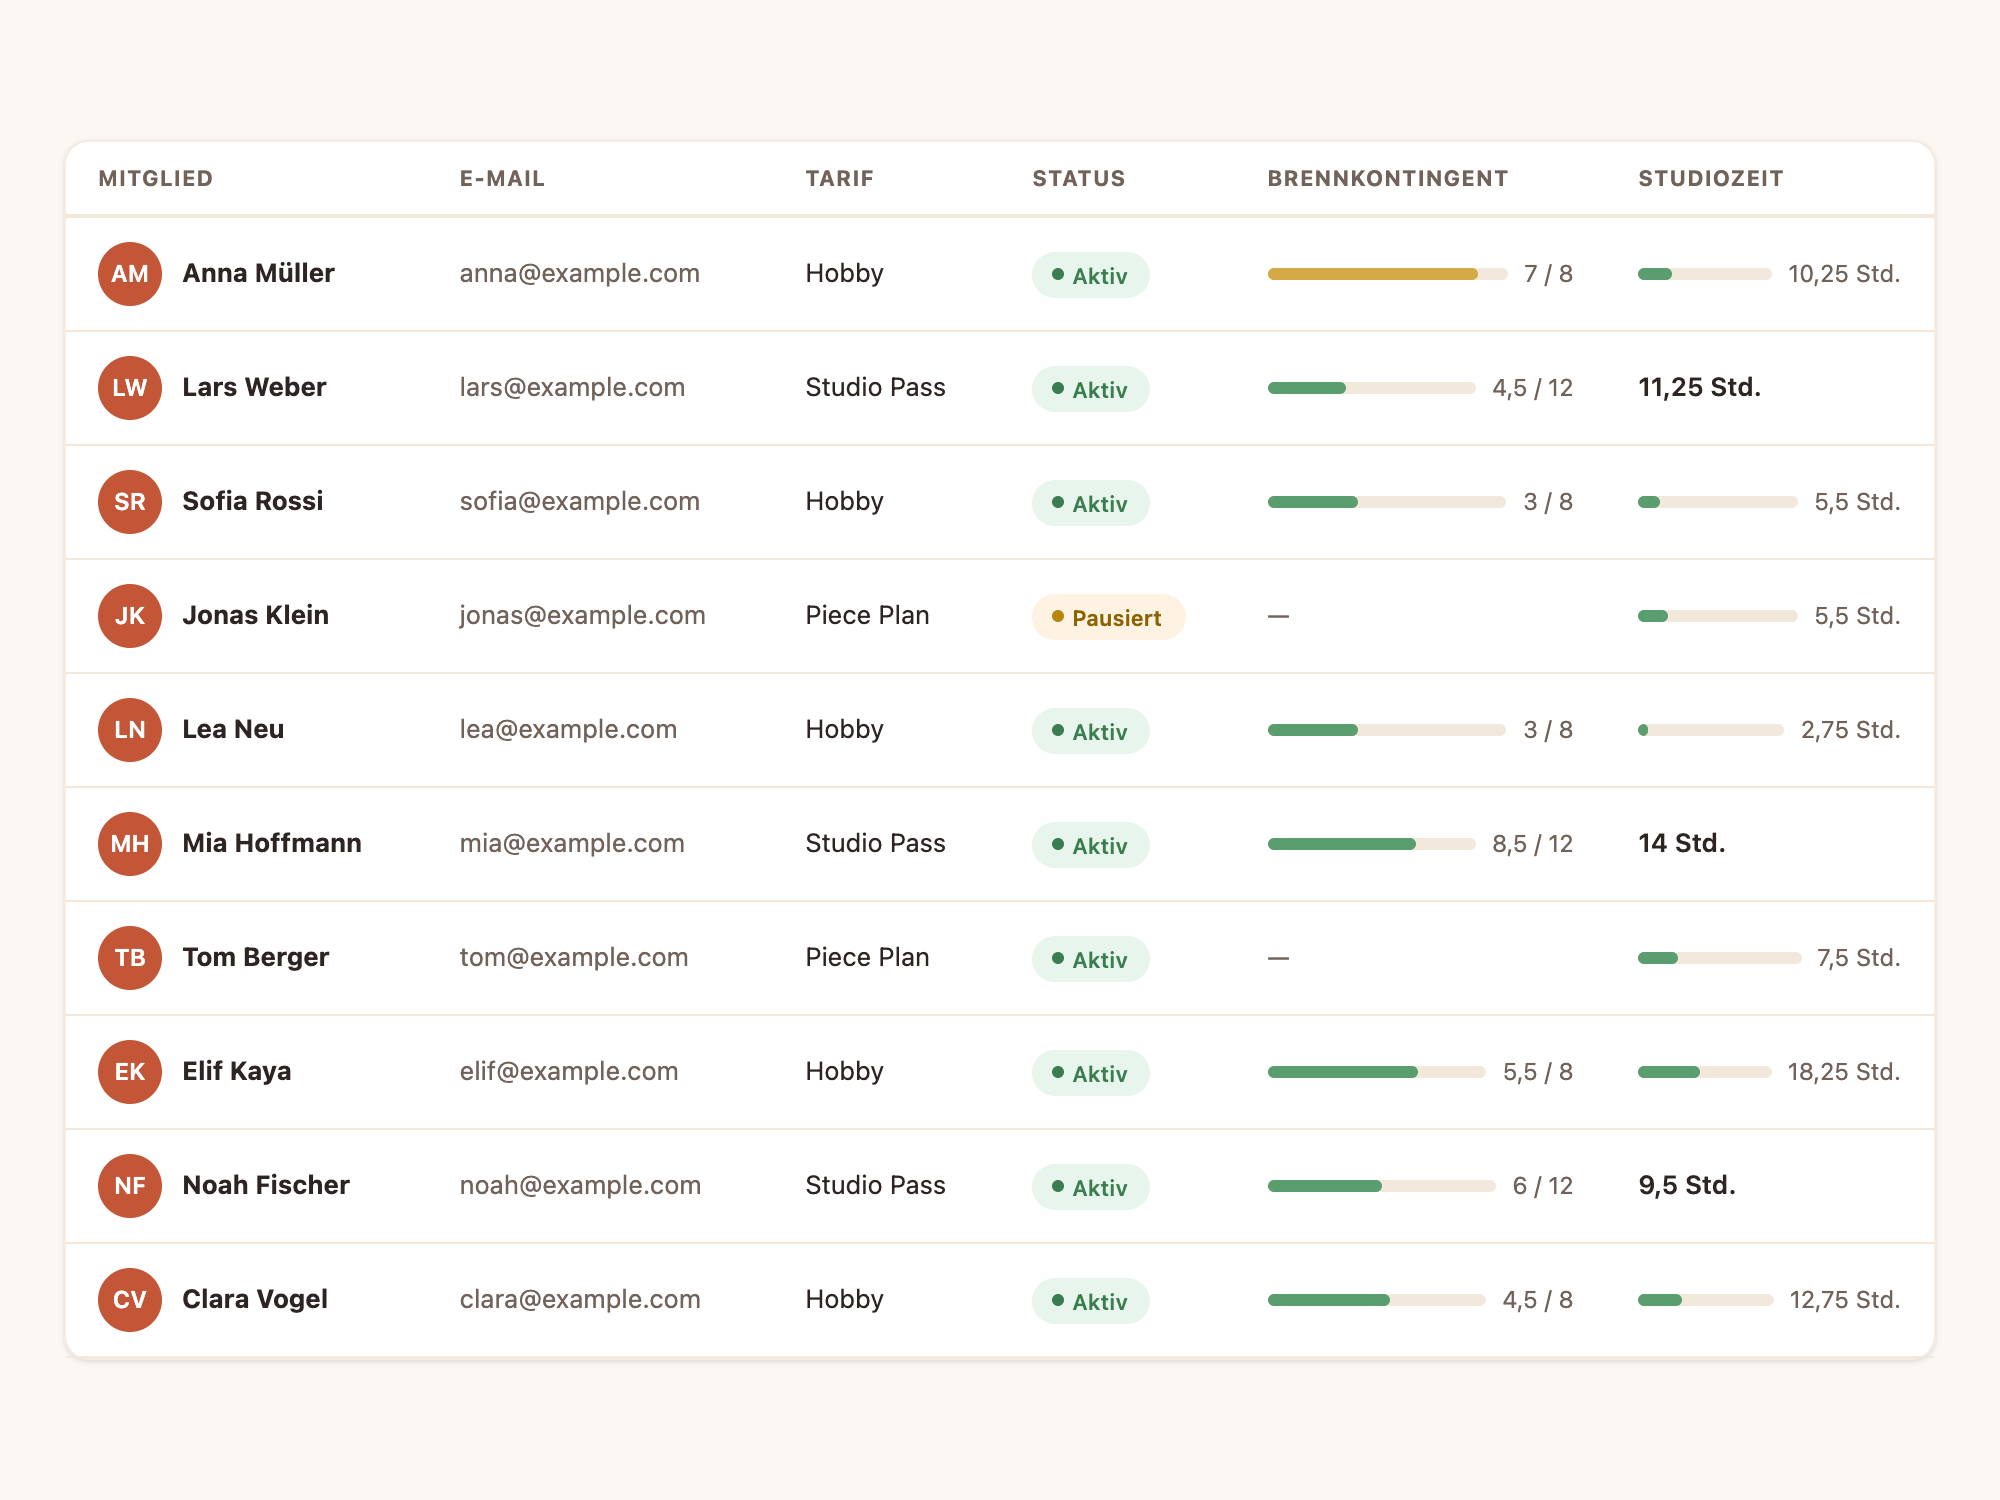Click the Tarif column header

[840, 179]
